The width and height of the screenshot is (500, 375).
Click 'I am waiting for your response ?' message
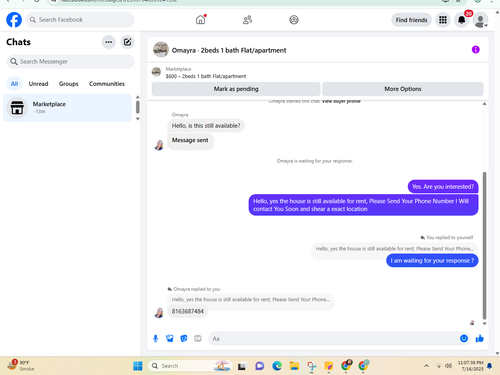(x=432, y=261)
